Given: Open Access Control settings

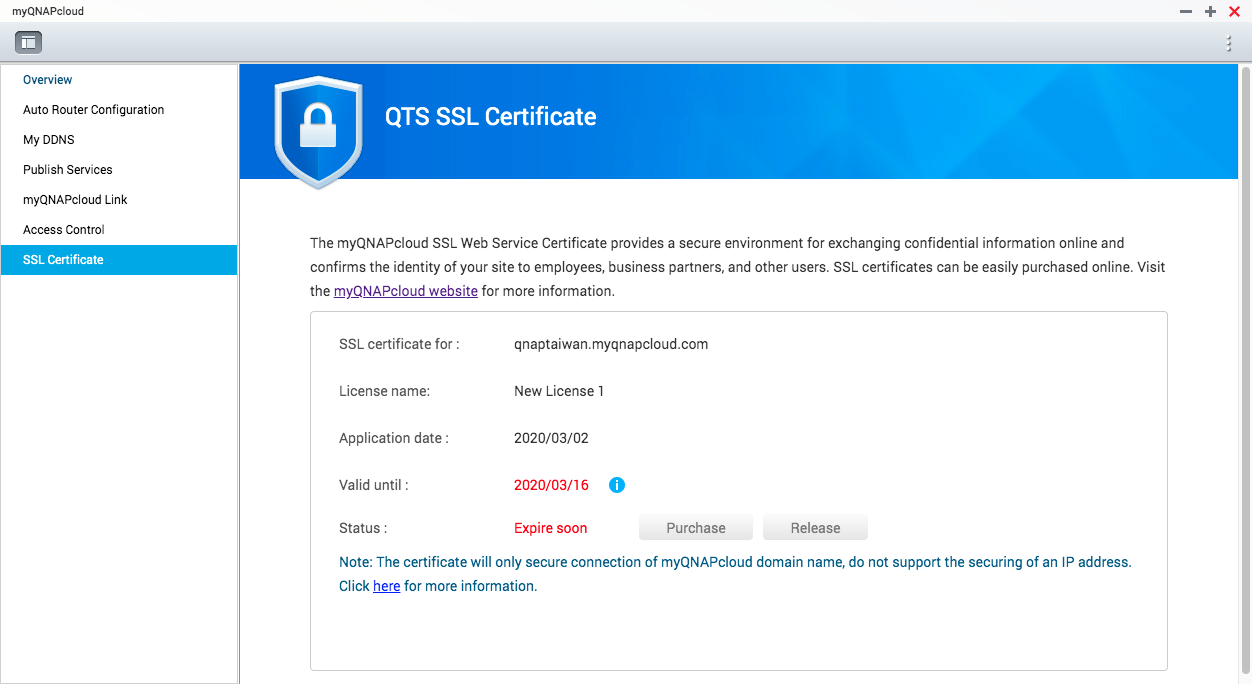Looking at the screenshot, I should point(64,230).
